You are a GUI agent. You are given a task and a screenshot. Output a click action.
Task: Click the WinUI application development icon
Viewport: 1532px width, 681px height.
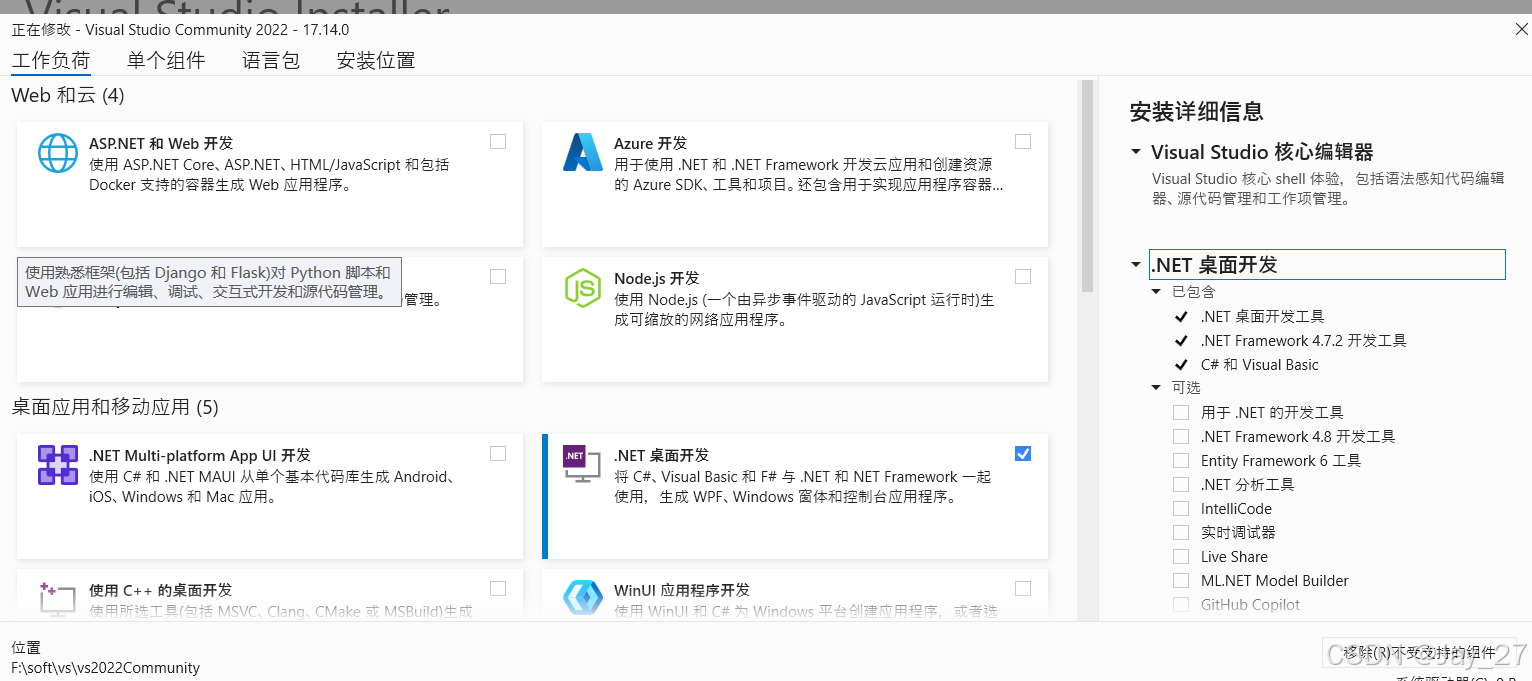pos(582,598)
